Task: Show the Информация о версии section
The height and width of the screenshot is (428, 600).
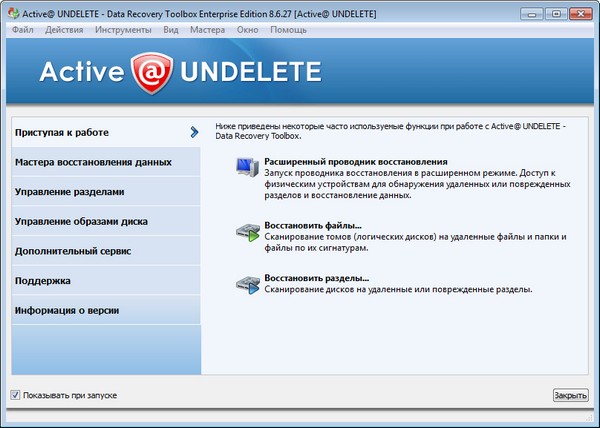Action: 67,311
